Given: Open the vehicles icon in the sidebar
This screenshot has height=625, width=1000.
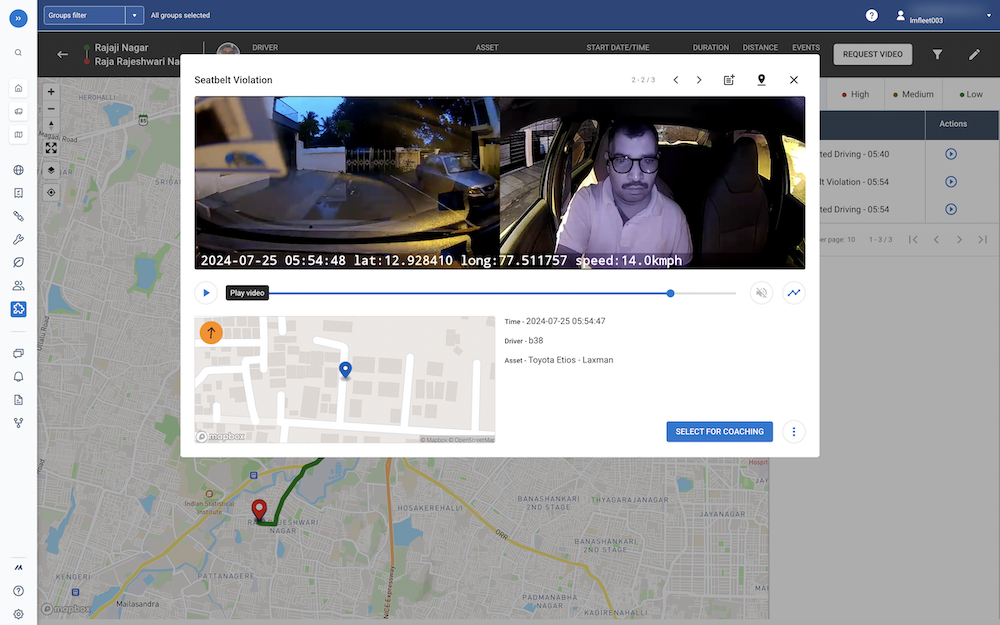Looking at the screenshot, I should [x=18, y=112].
